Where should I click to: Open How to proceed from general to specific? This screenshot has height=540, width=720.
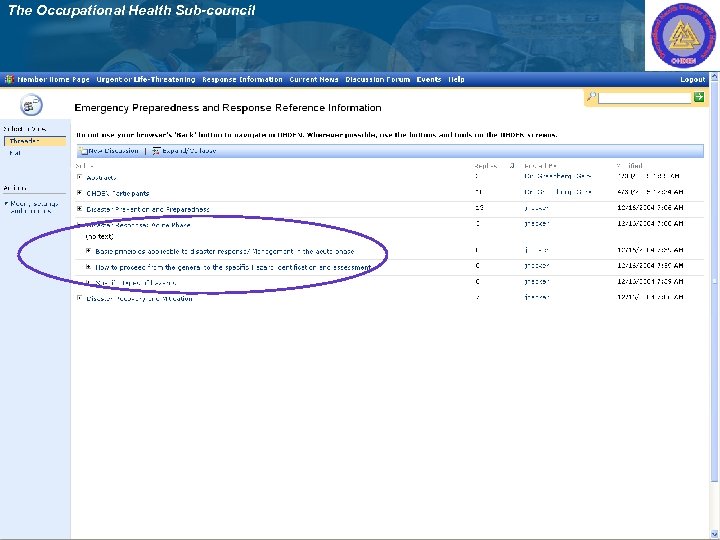tap(233, 267)
